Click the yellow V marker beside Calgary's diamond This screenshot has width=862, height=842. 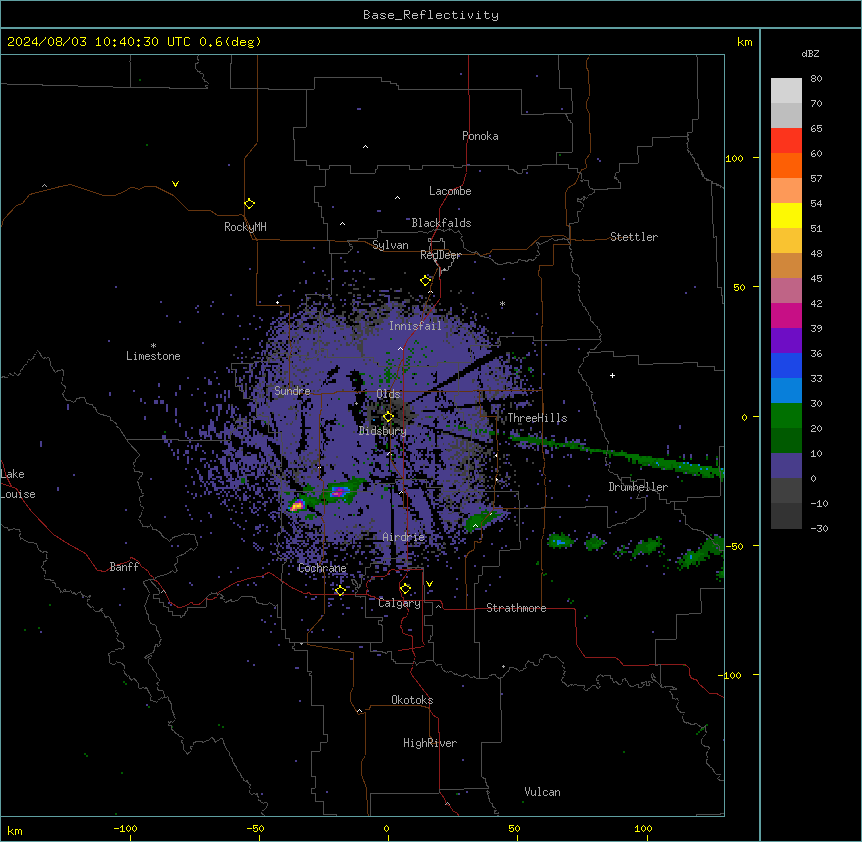pos(429,584)
